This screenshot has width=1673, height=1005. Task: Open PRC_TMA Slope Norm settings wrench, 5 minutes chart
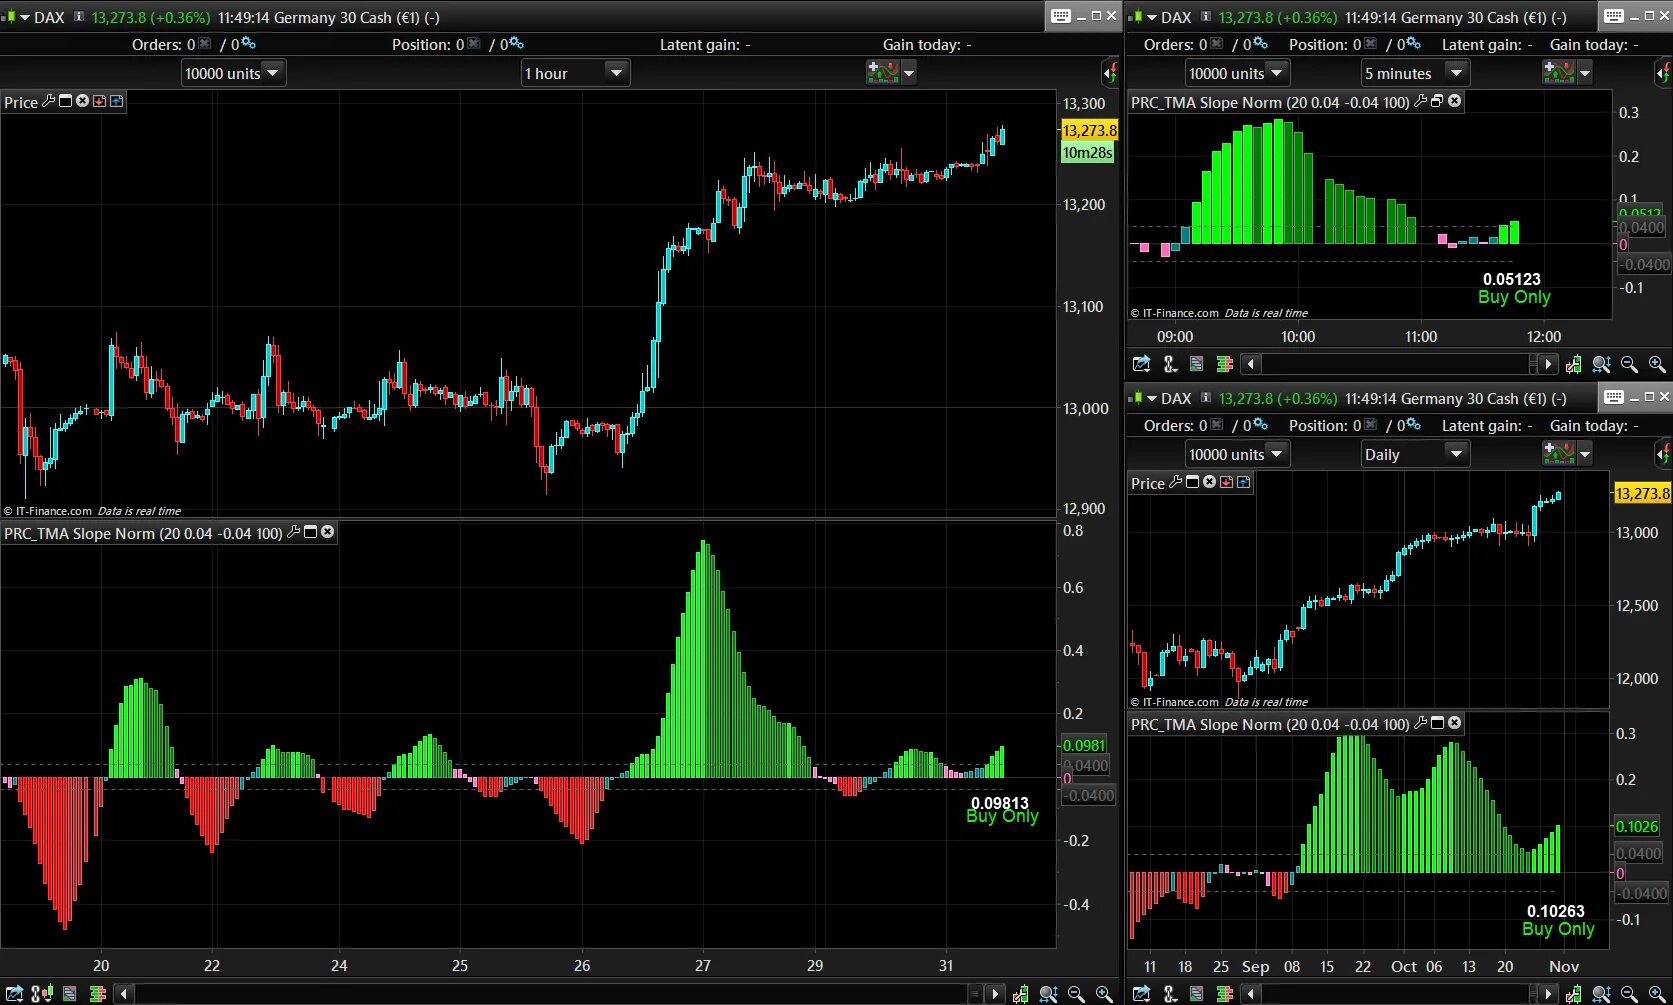1420,101
